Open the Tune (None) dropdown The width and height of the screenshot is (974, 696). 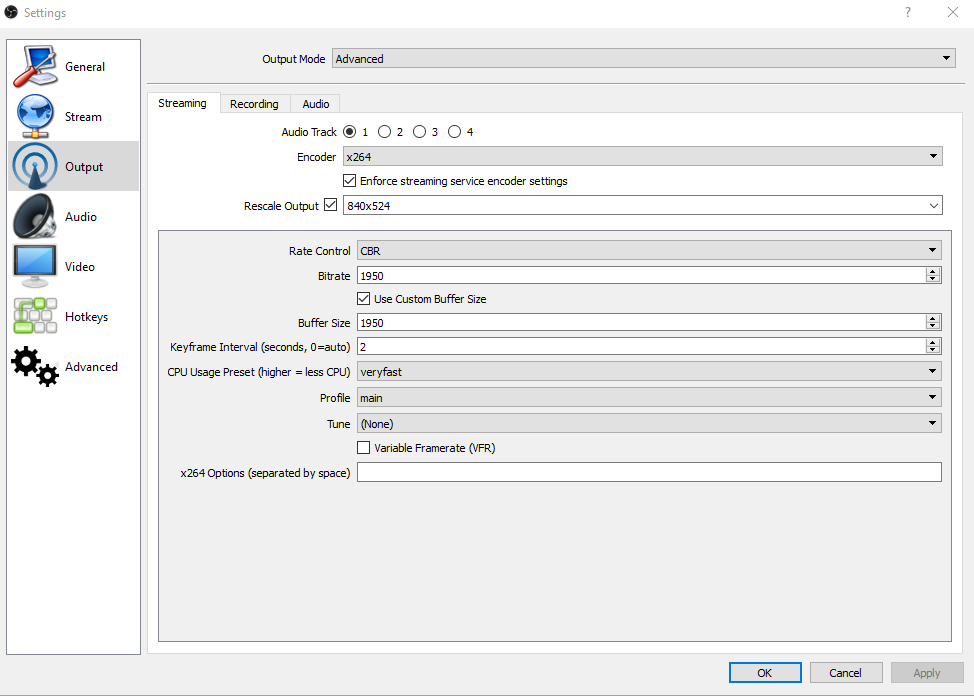pyautogui.click(x=649, y=424)
